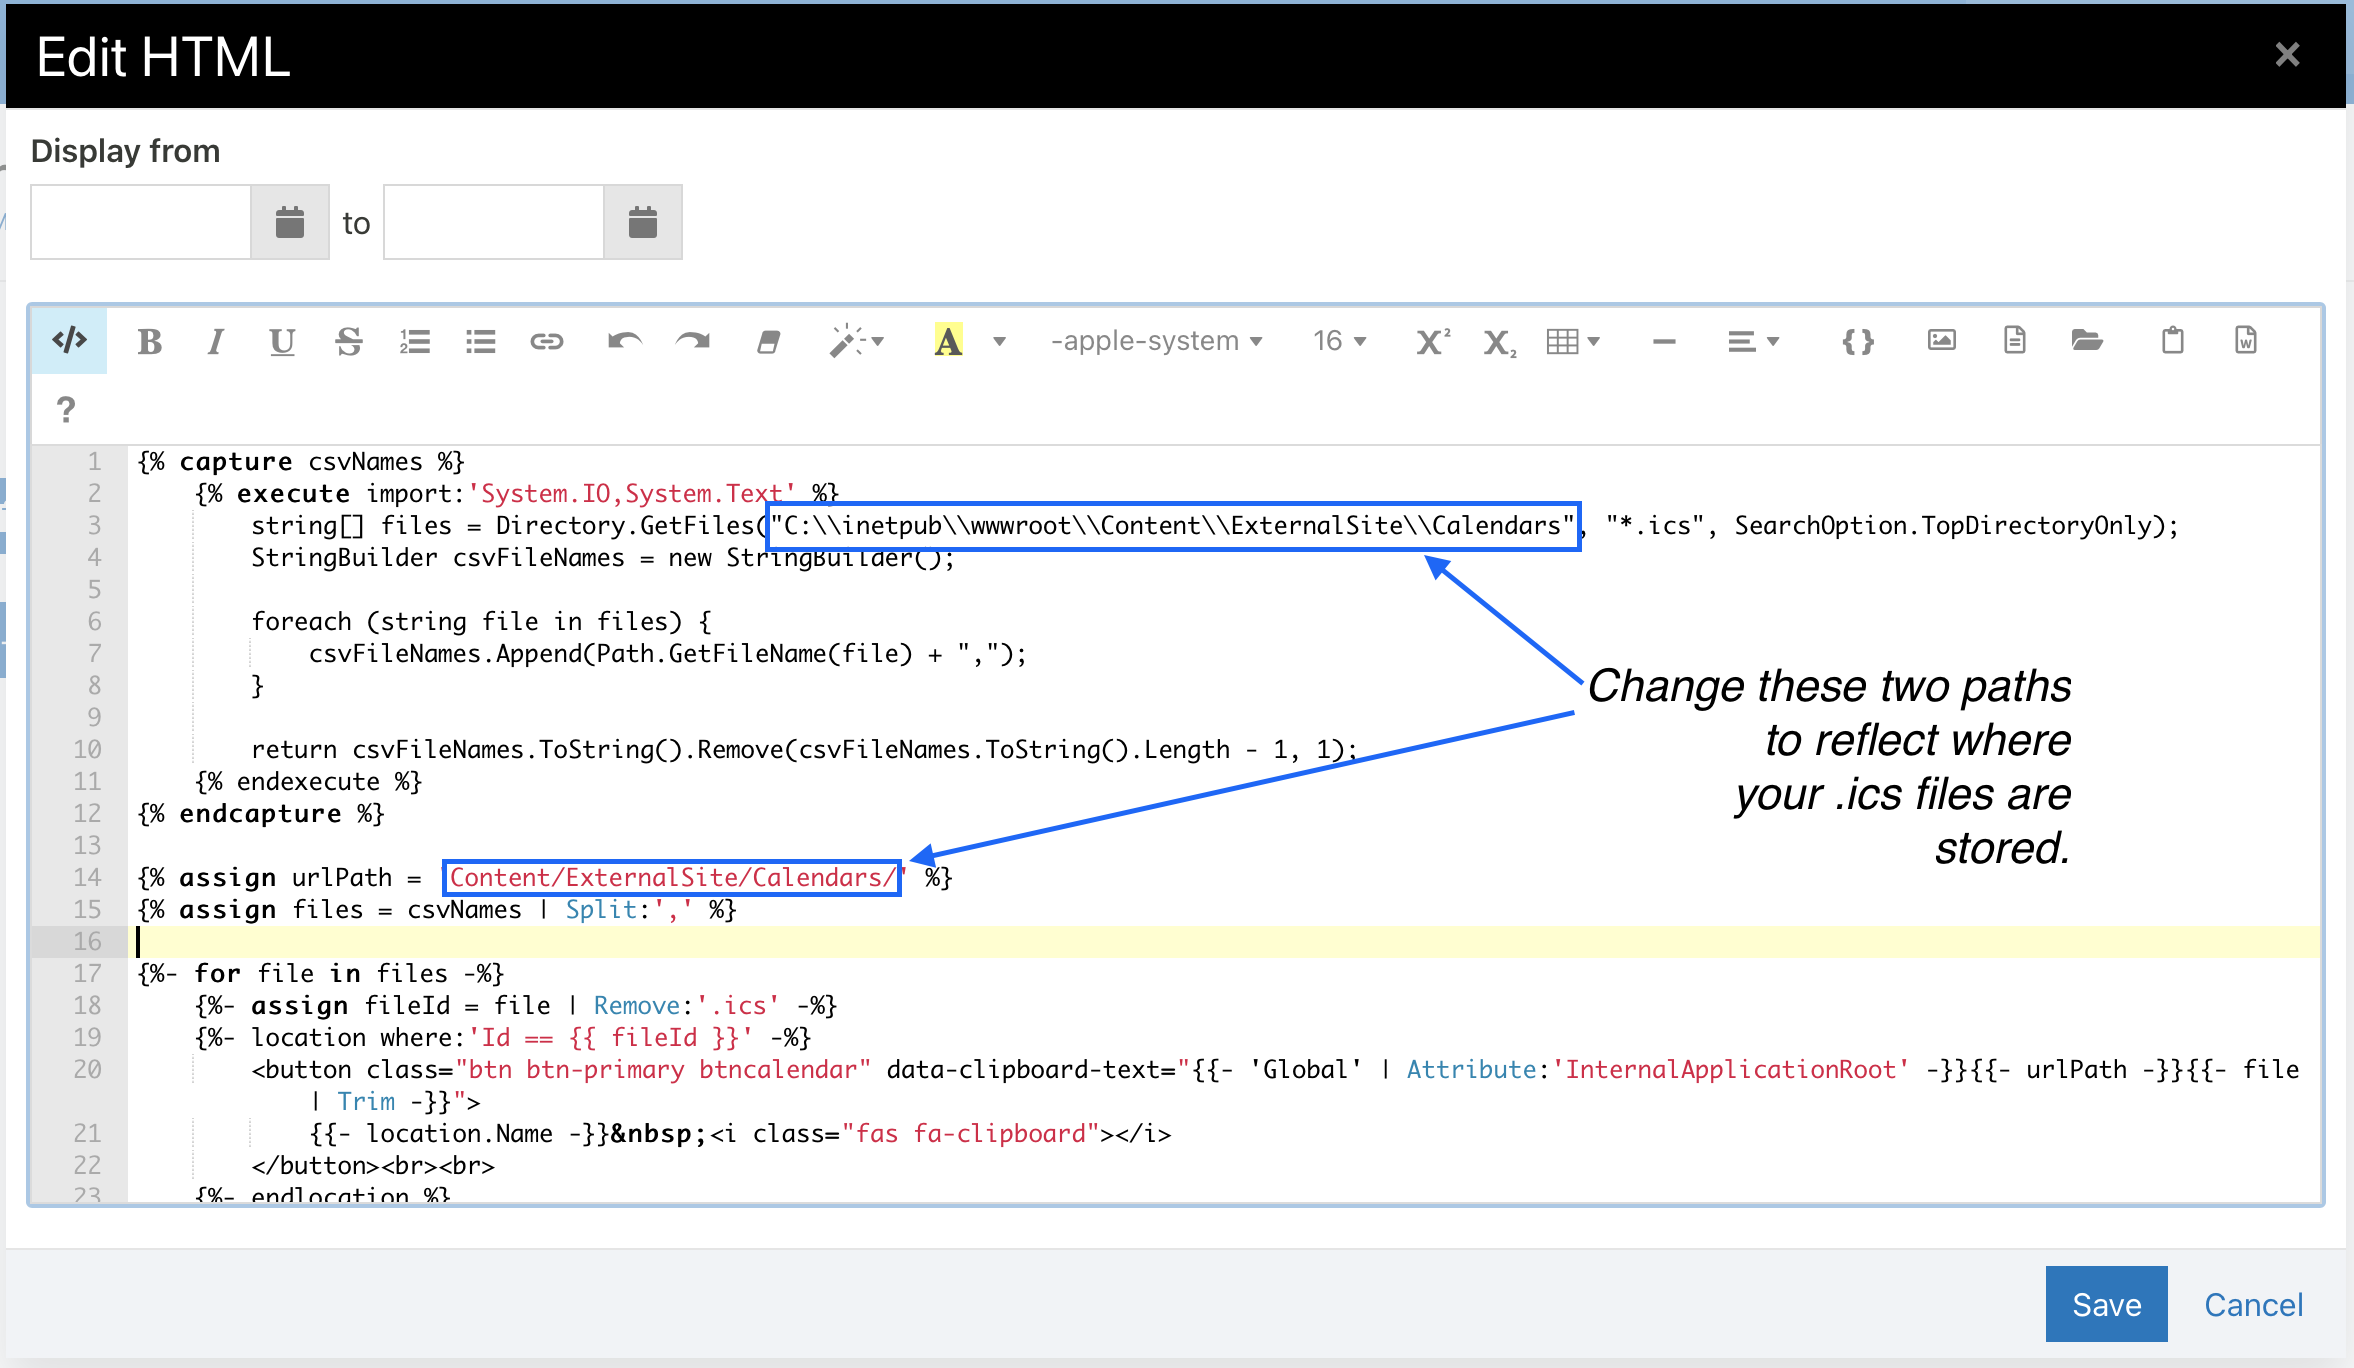This screenshot has width=2354, height=1368.
Task: Insert an unordered bullet list
Action: tap(481, 342)
